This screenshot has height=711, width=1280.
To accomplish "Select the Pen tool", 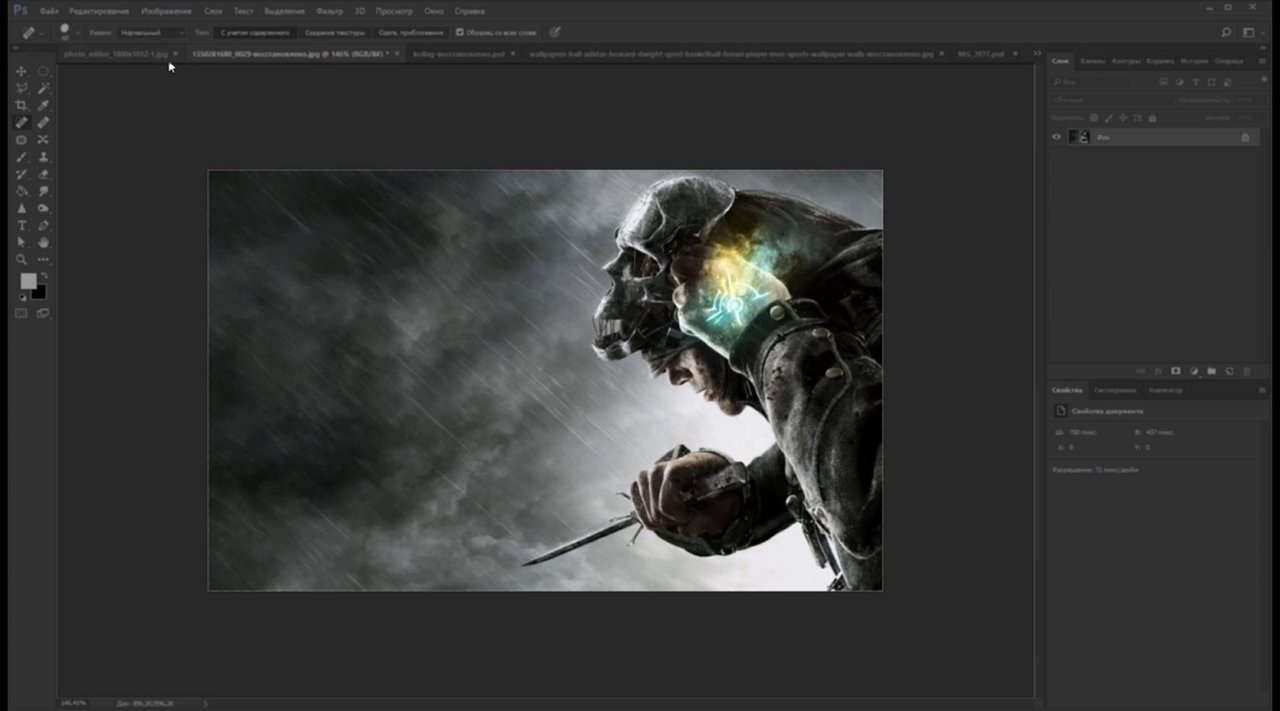I will (x=43, y=225).
